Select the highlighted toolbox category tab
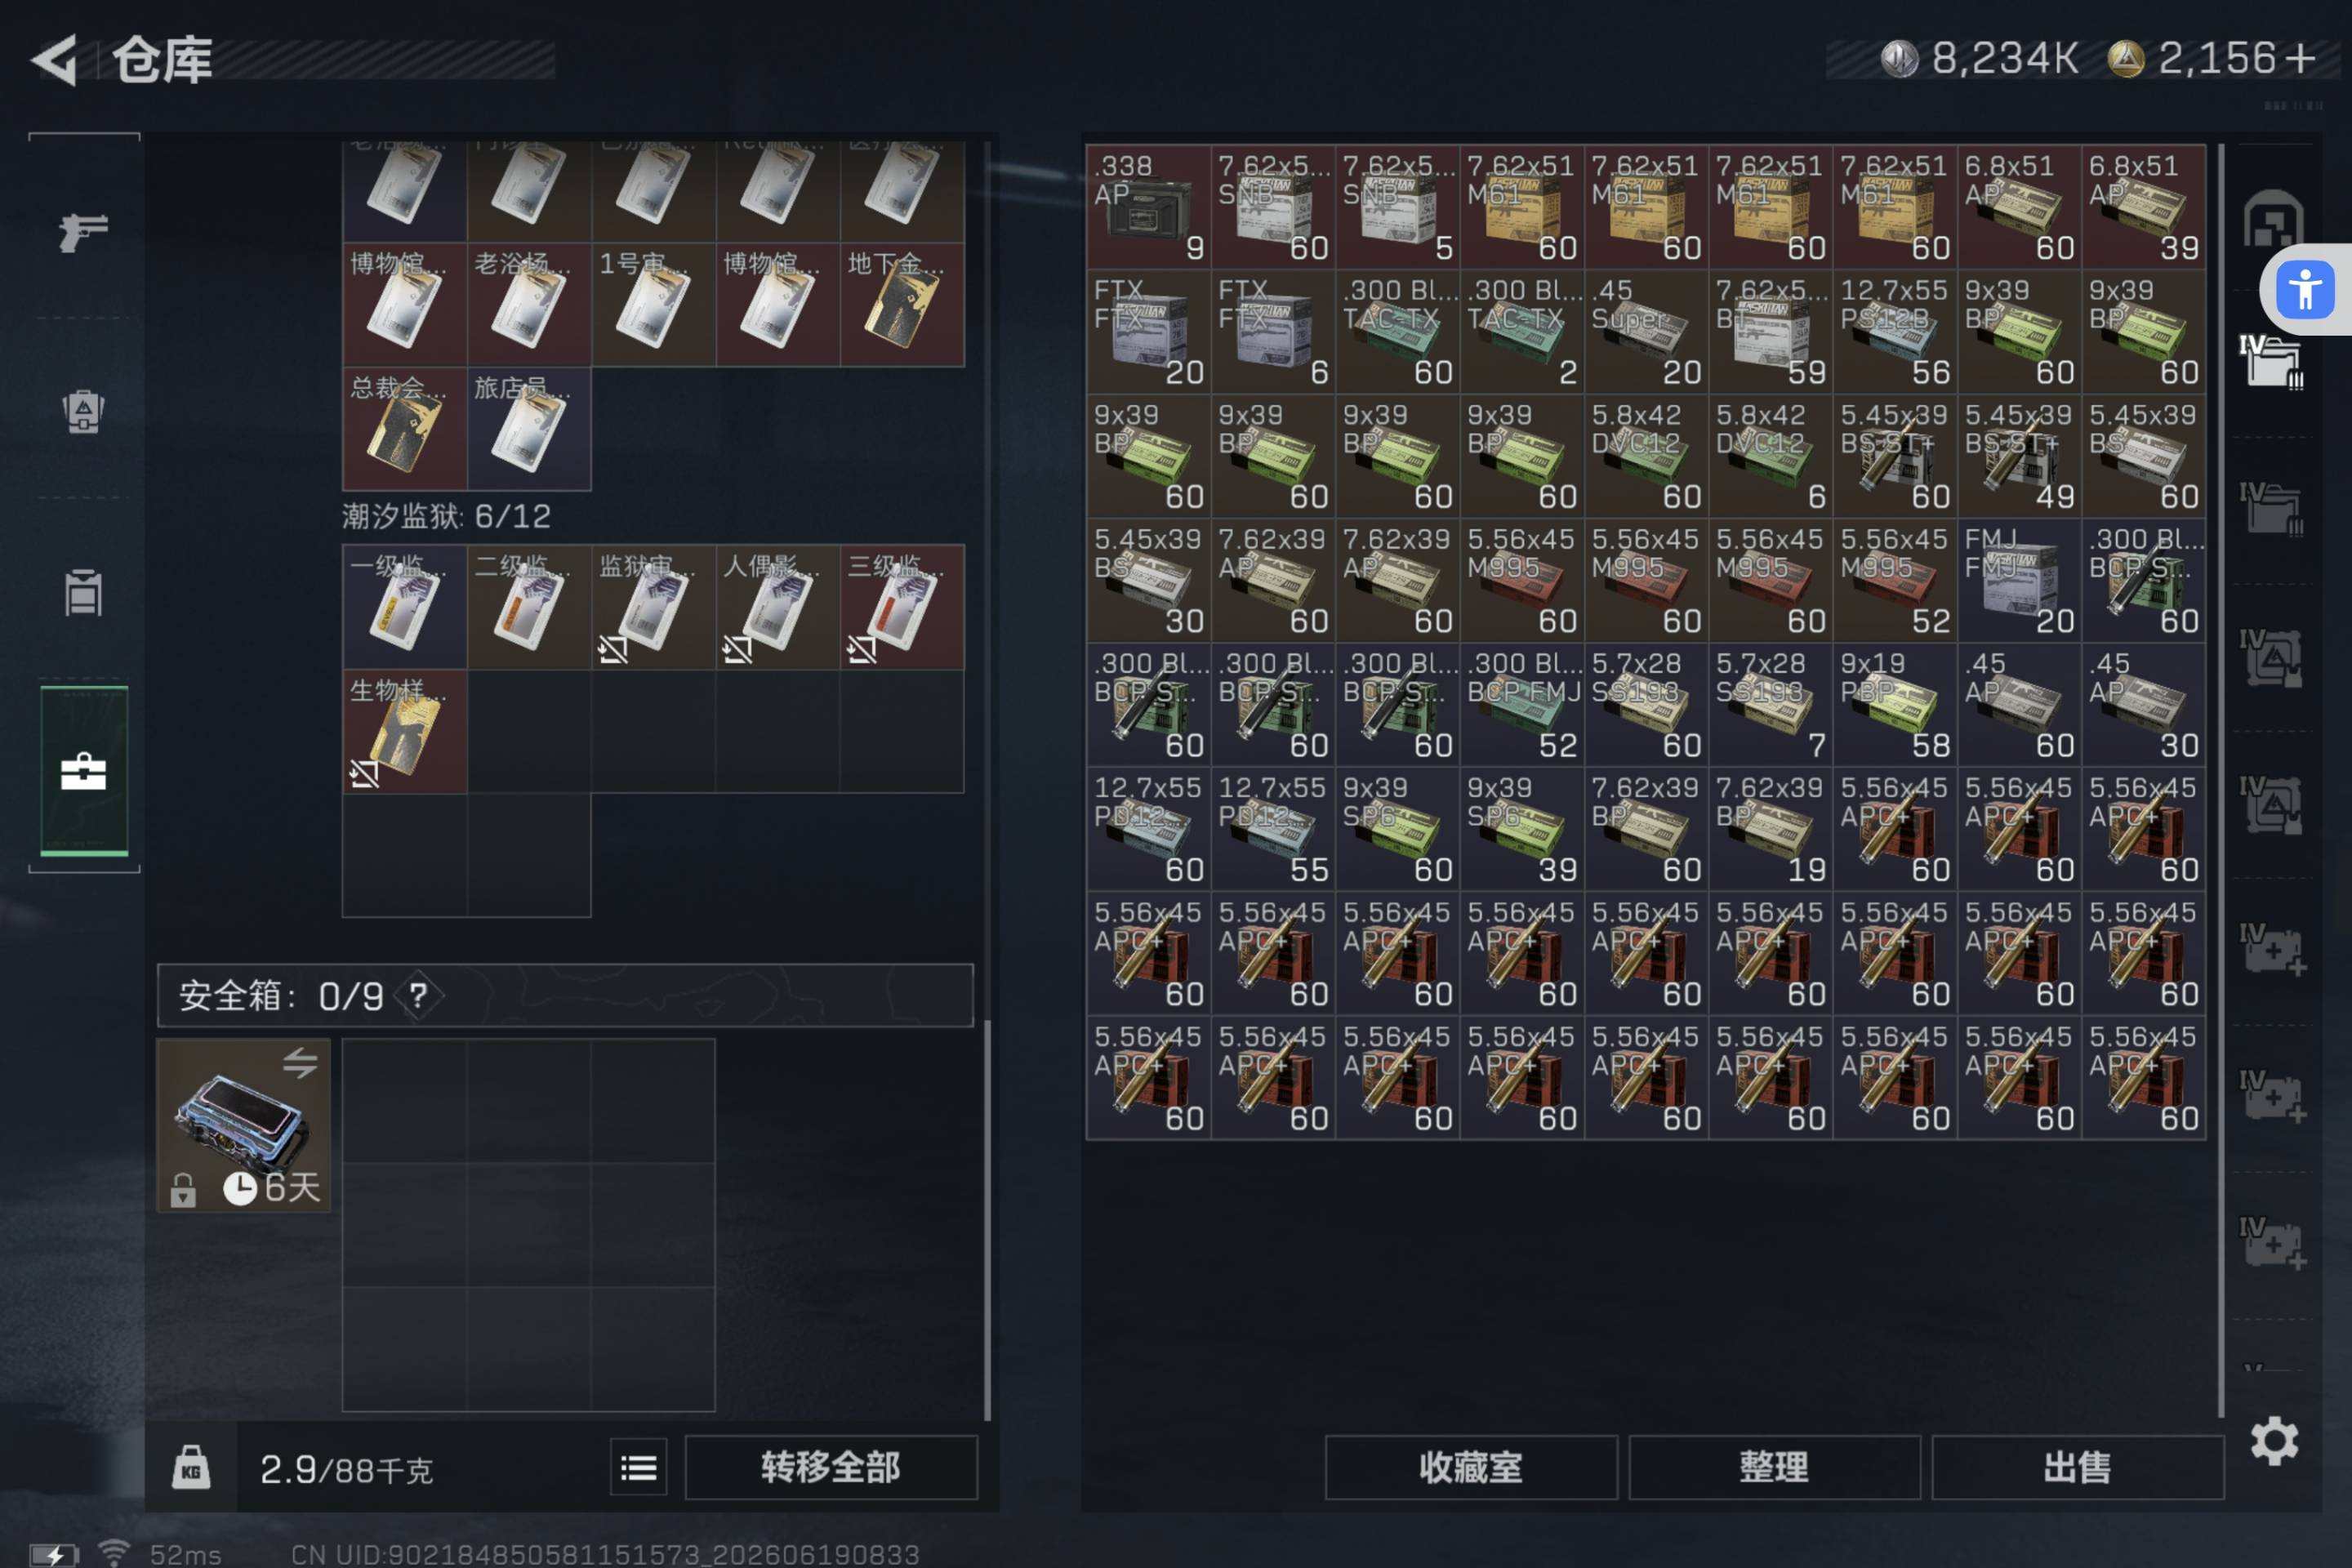The height and width of the screenshot is (1568, 2352). (x=84, y=771)
